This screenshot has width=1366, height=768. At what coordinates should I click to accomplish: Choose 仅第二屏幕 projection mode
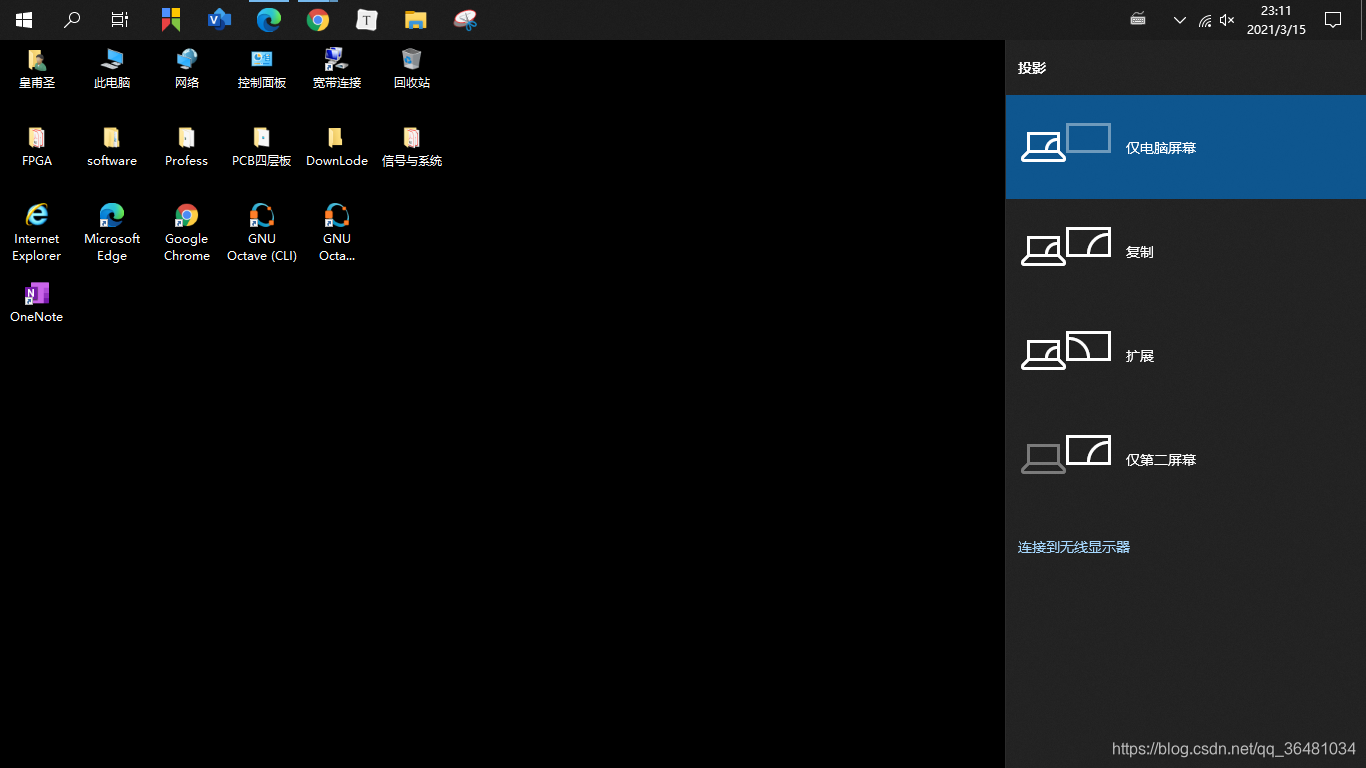1185,459
